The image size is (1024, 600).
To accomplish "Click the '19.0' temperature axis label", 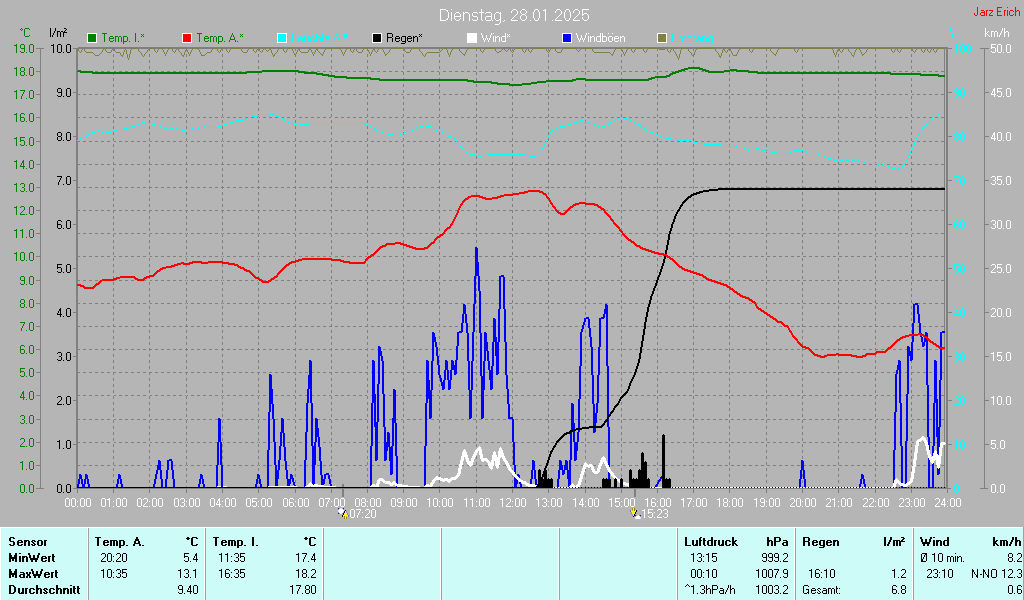I will click(24, 48).
